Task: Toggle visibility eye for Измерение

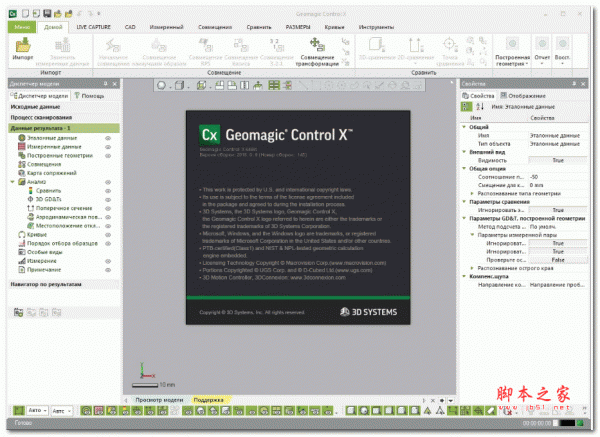Action: click(x=108, y=261)
